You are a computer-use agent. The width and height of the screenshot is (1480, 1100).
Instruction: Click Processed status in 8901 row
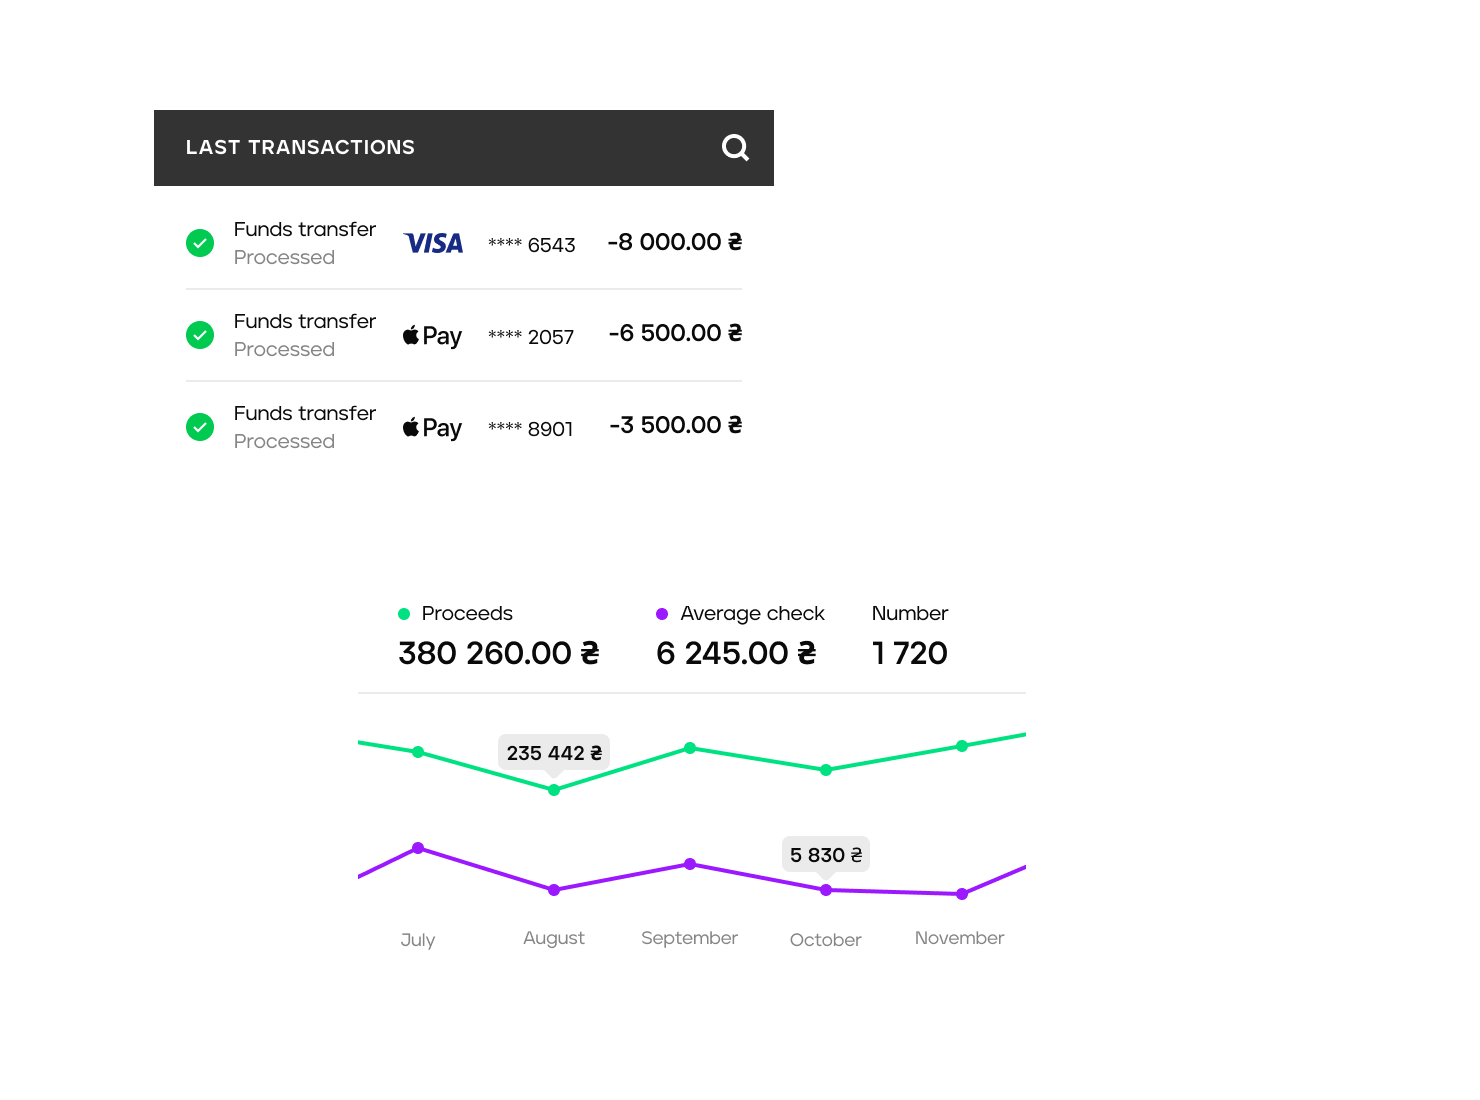pyautogui.click(x=284, y=441)
